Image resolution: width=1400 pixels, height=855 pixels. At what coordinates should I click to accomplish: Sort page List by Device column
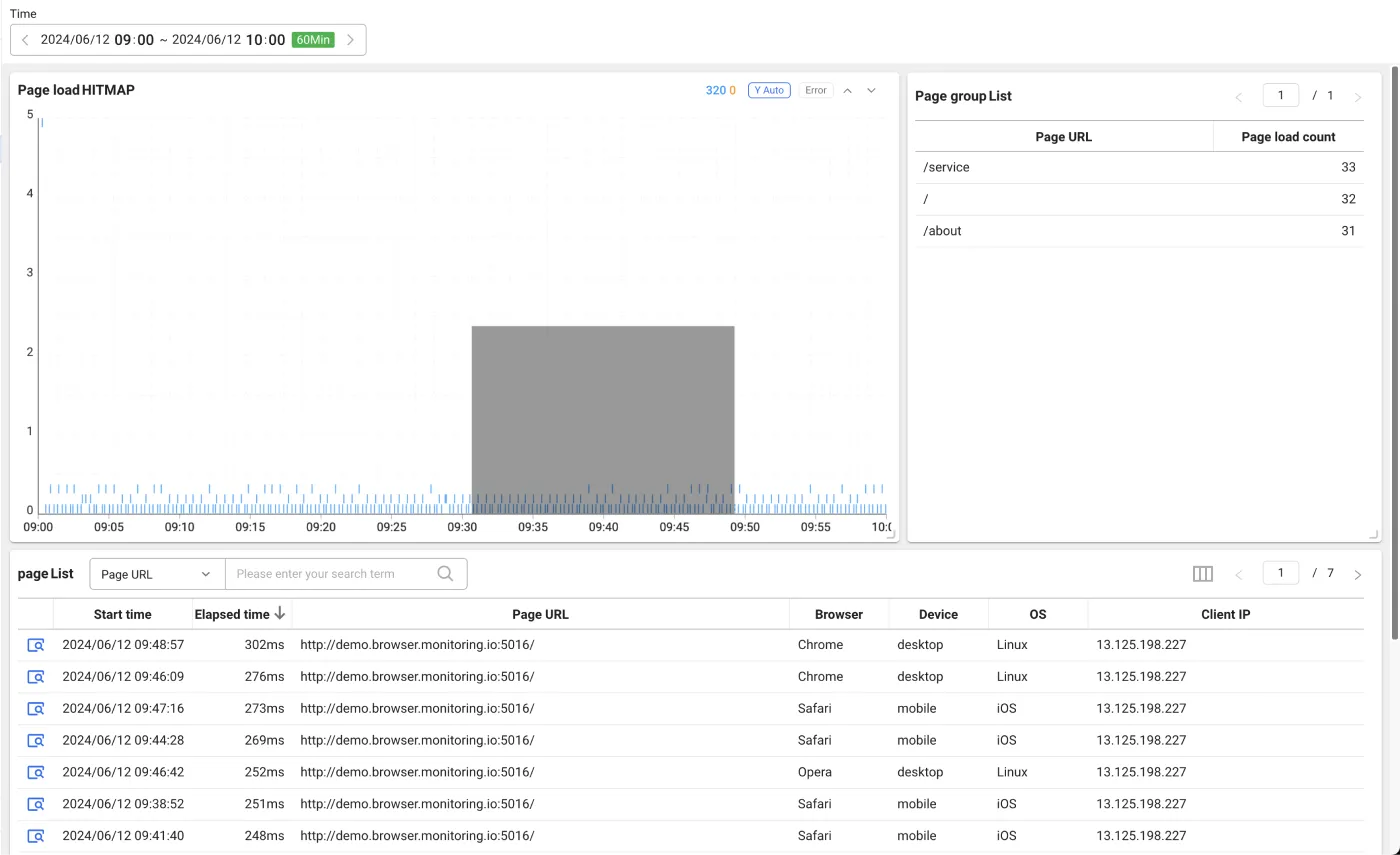click(x=938, y=614)
